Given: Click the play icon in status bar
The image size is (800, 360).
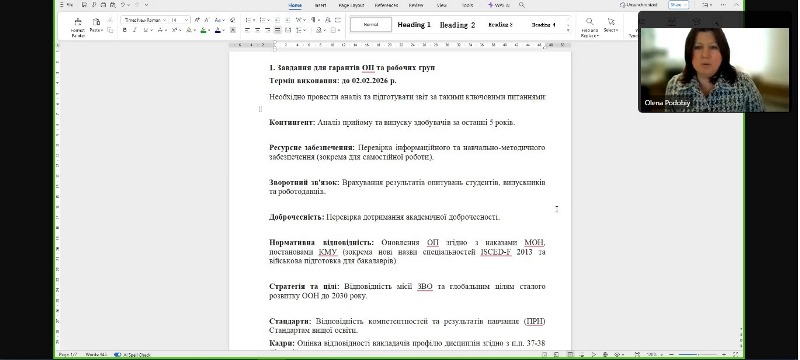Looking at the screenshot, I should 594,354.
